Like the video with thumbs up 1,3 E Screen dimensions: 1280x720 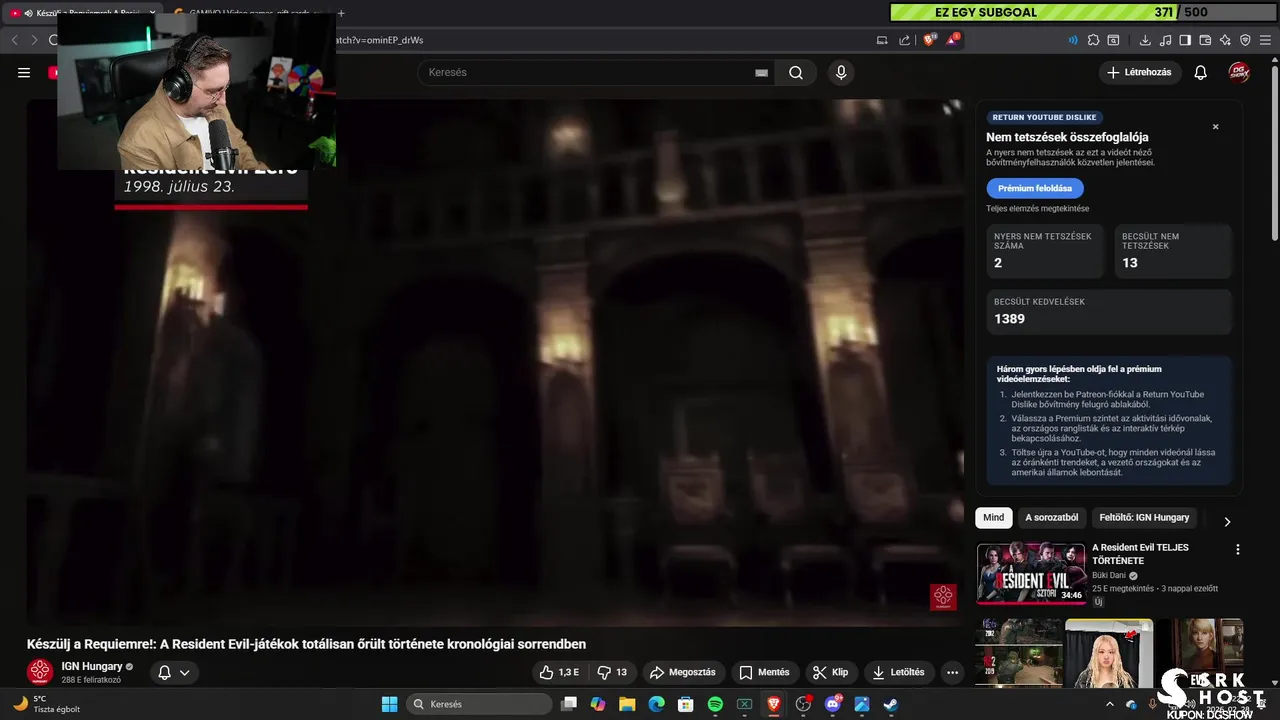click(x=560, y=672)
